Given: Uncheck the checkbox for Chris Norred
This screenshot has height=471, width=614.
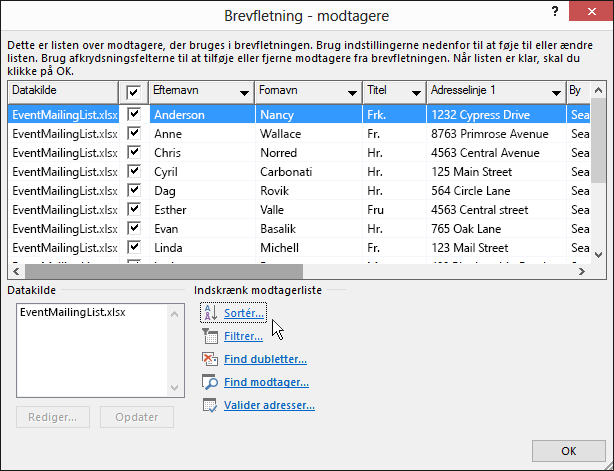Looking at the screenshot, I should coord(134,152).
